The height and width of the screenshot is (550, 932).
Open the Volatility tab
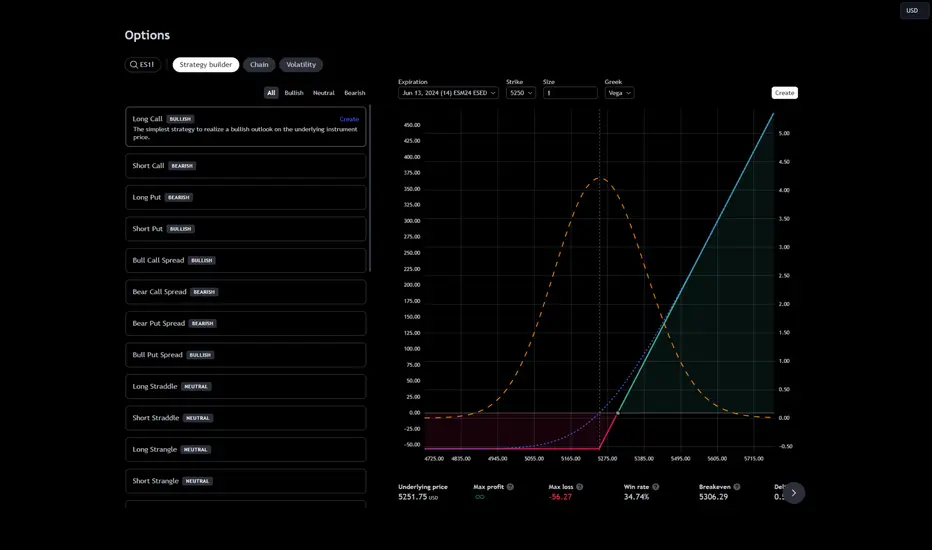click(301, 65)
